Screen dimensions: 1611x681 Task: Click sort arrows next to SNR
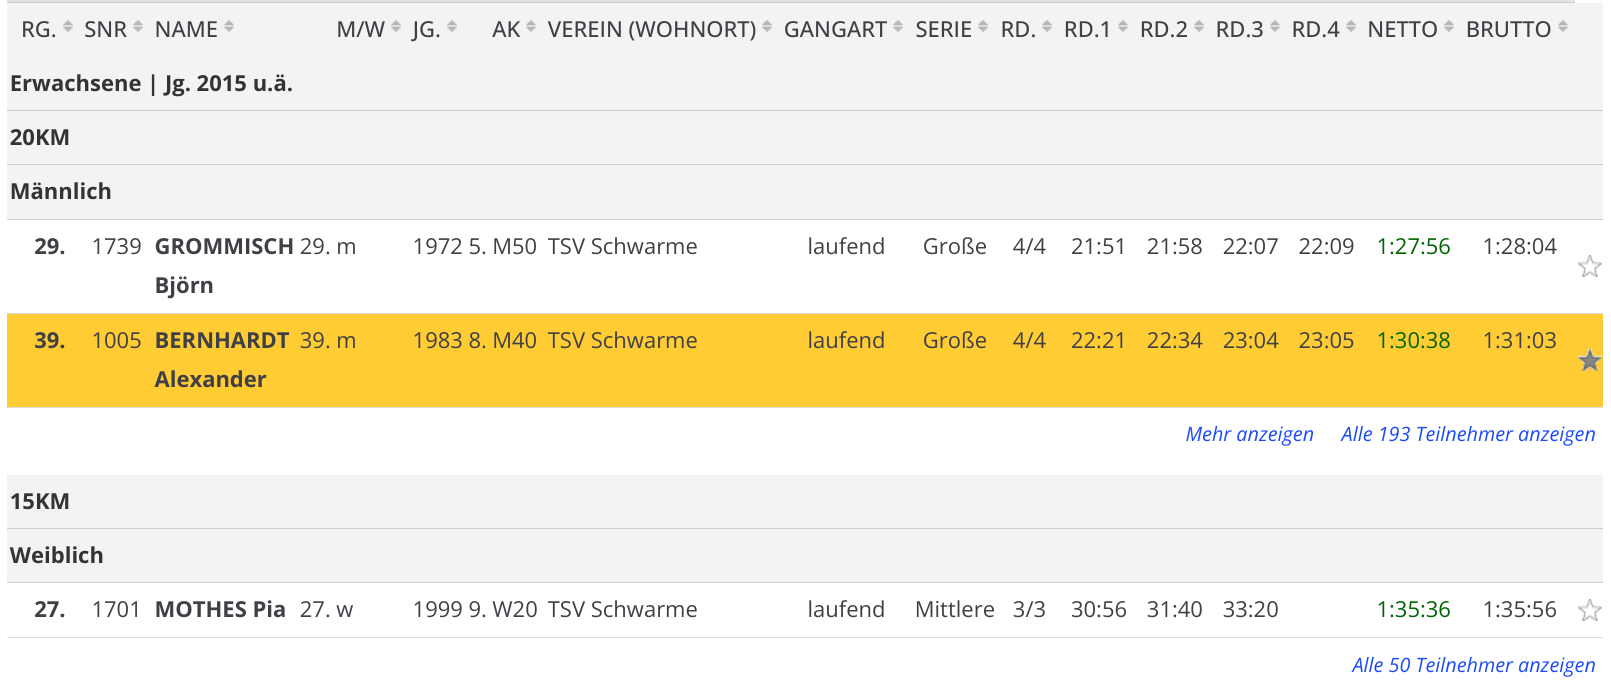(138, 28)
